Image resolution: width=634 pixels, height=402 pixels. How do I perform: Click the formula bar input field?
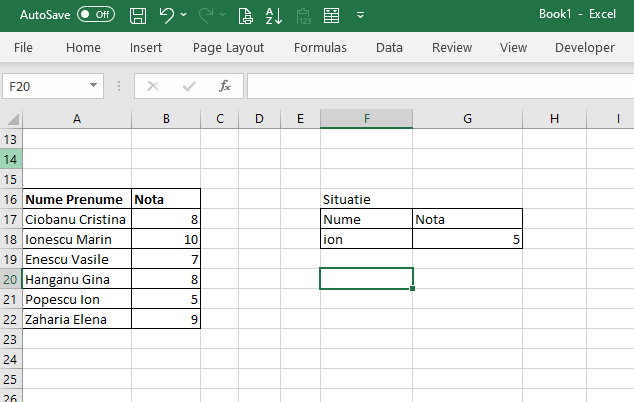pyautogui.click(x=440, y=87)
